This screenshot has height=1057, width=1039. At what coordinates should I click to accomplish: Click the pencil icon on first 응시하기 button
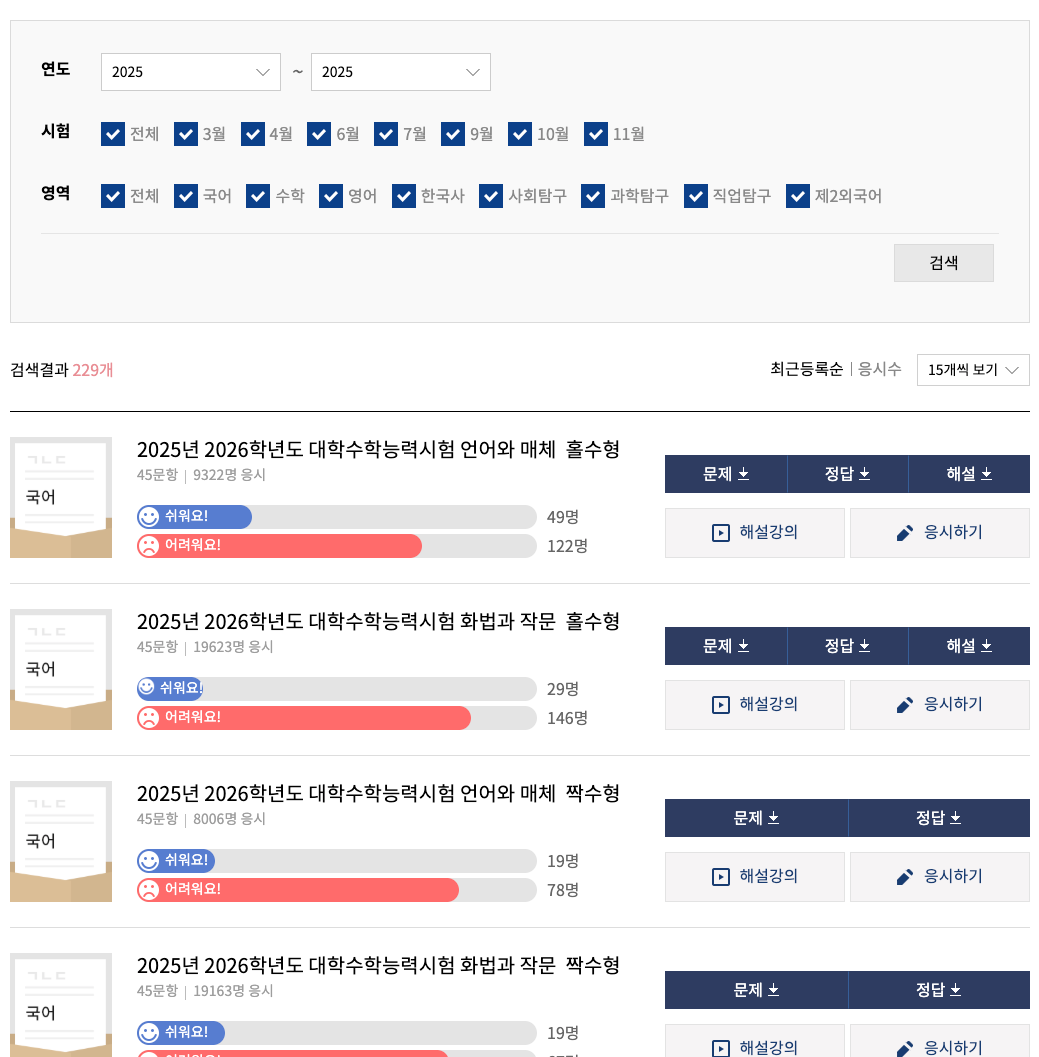click(x=903, y=532)
